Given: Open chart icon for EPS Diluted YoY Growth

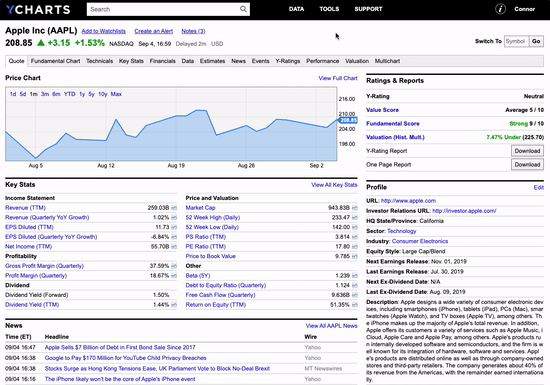Looking at the screenshot, I should 174,237.
